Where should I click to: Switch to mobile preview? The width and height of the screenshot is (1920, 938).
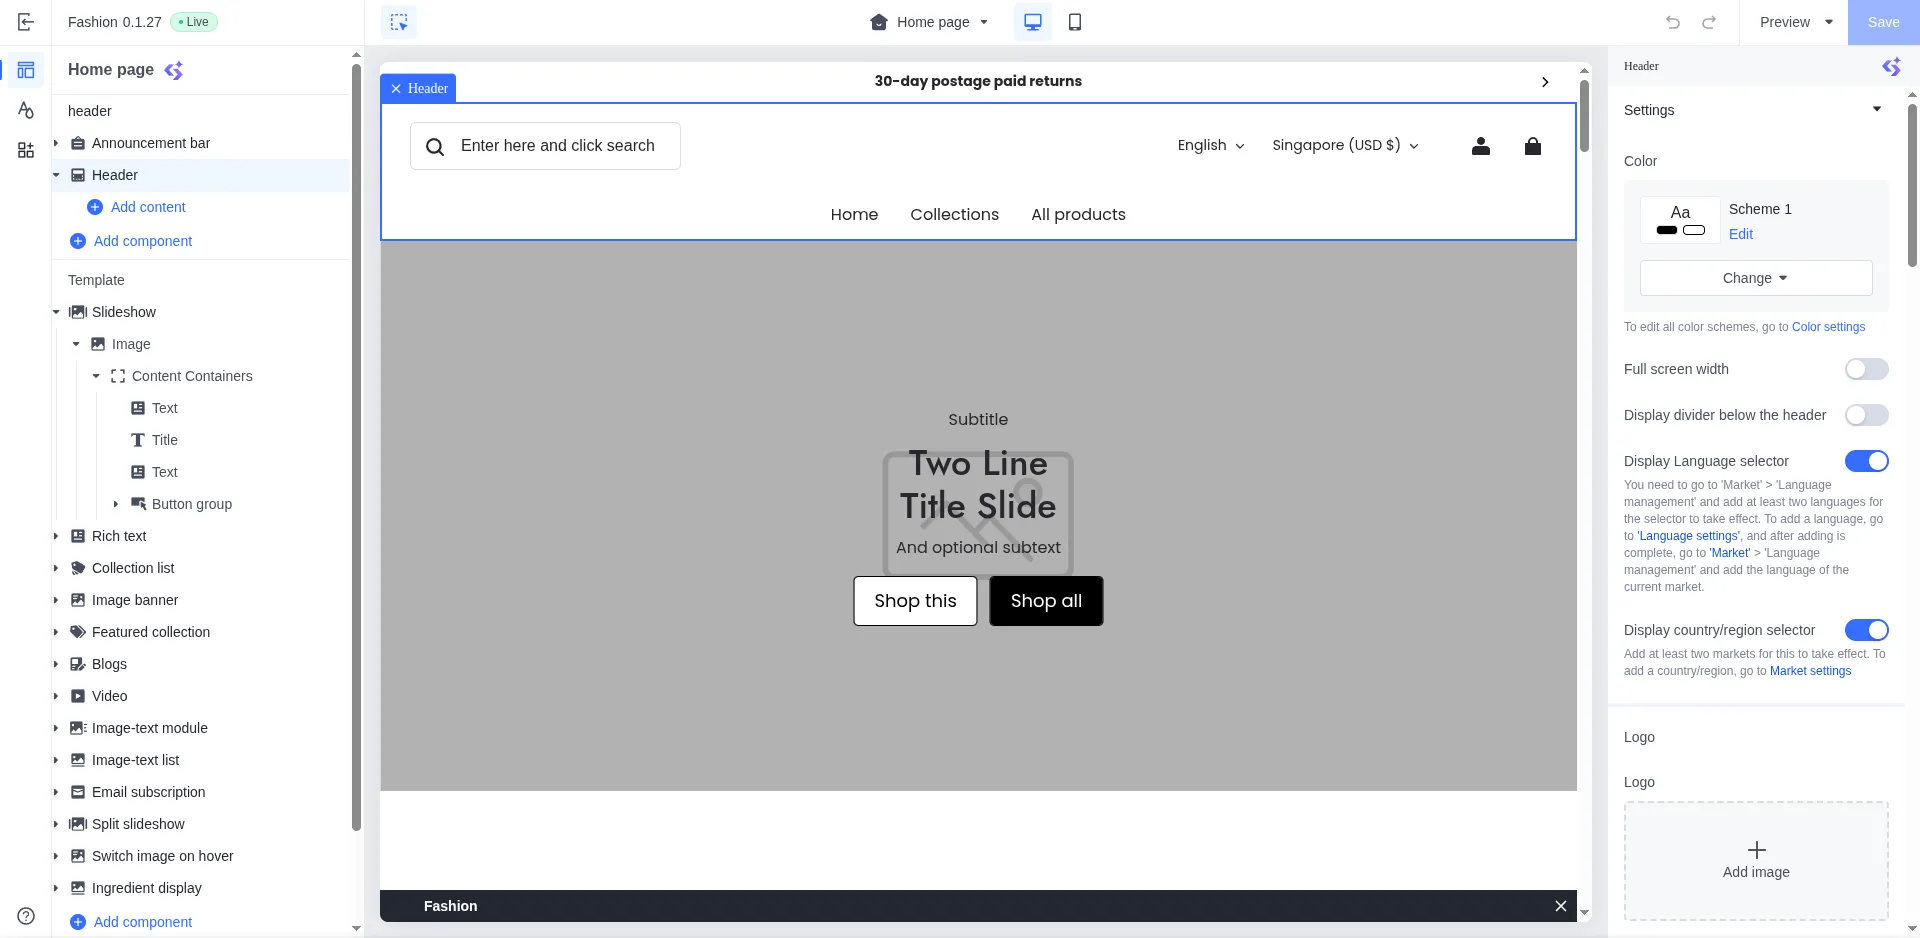1075,21
